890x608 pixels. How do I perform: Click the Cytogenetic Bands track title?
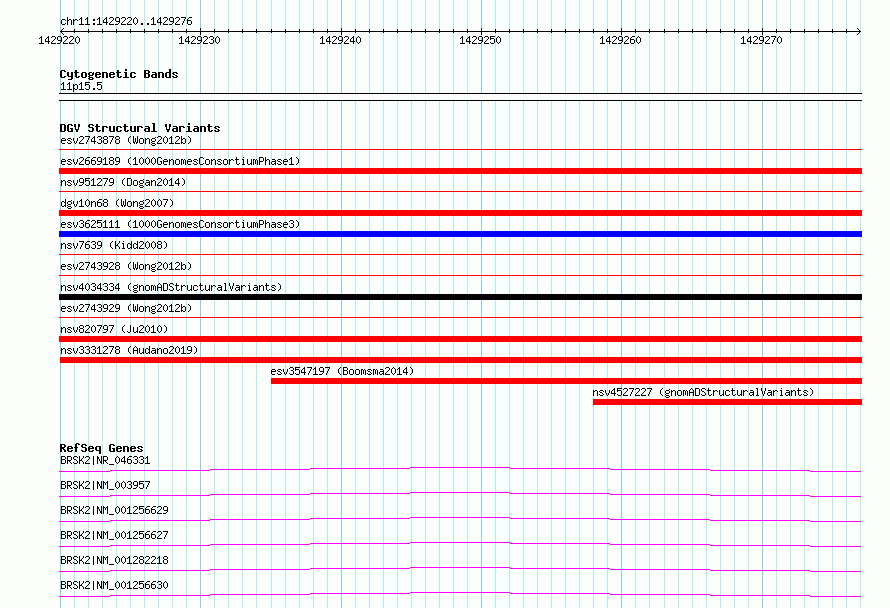click(119, 74)
